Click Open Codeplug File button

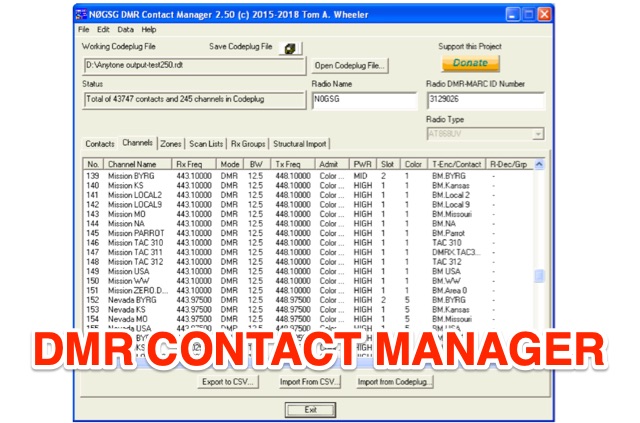tap(349, 65)
